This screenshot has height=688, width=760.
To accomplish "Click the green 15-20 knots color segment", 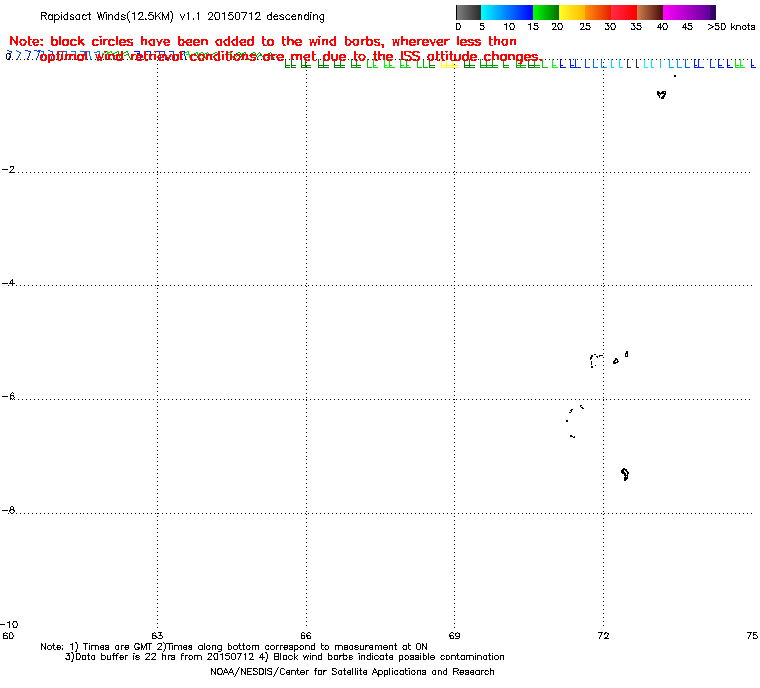I will click(546, 12).
